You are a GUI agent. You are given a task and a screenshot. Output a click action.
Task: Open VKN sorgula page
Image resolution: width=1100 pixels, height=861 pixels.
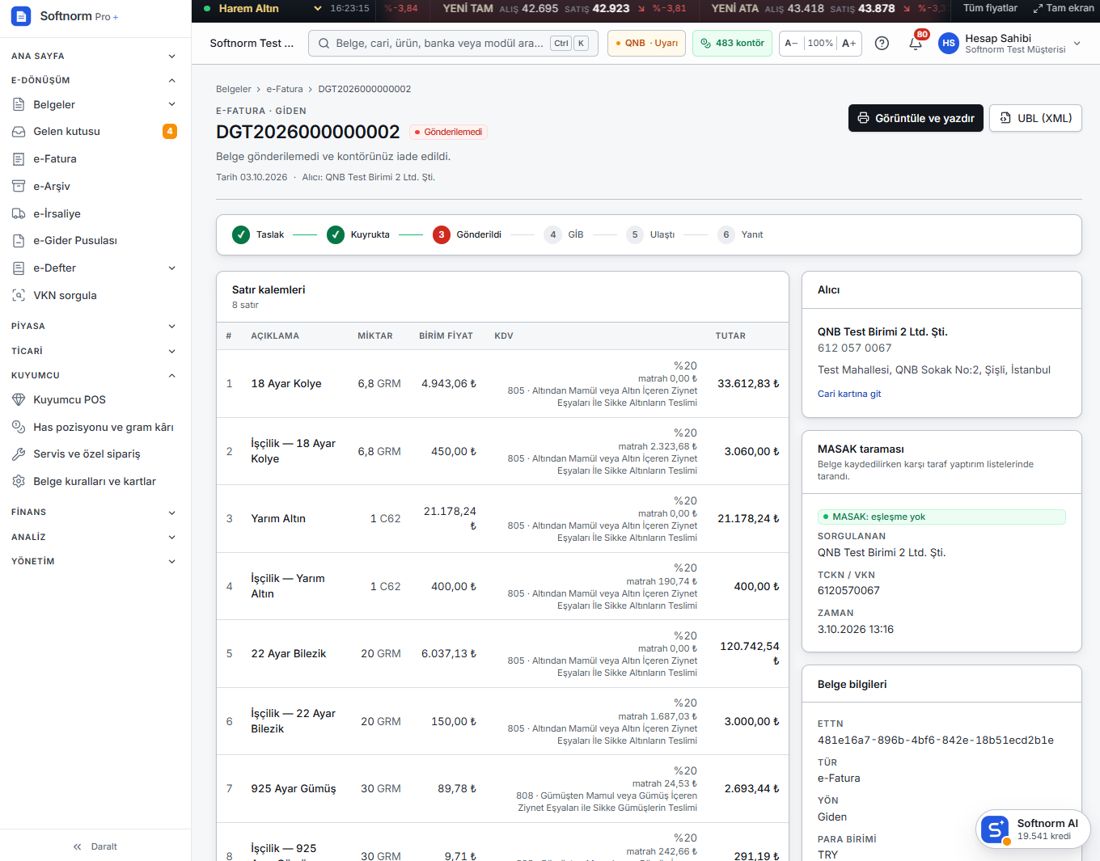coord(94,295)
